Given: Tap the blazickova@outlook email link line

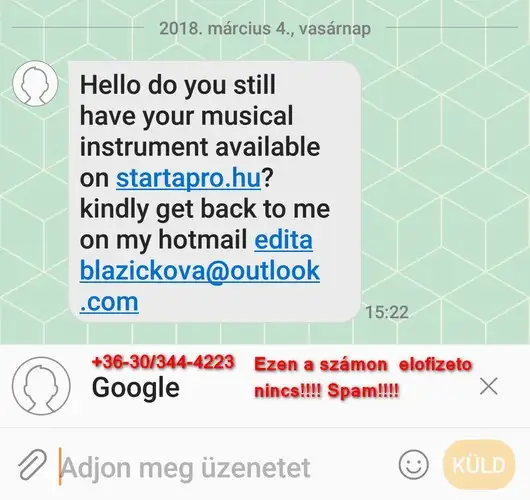Looking at the screenshot, I should (x=200, y=271).
